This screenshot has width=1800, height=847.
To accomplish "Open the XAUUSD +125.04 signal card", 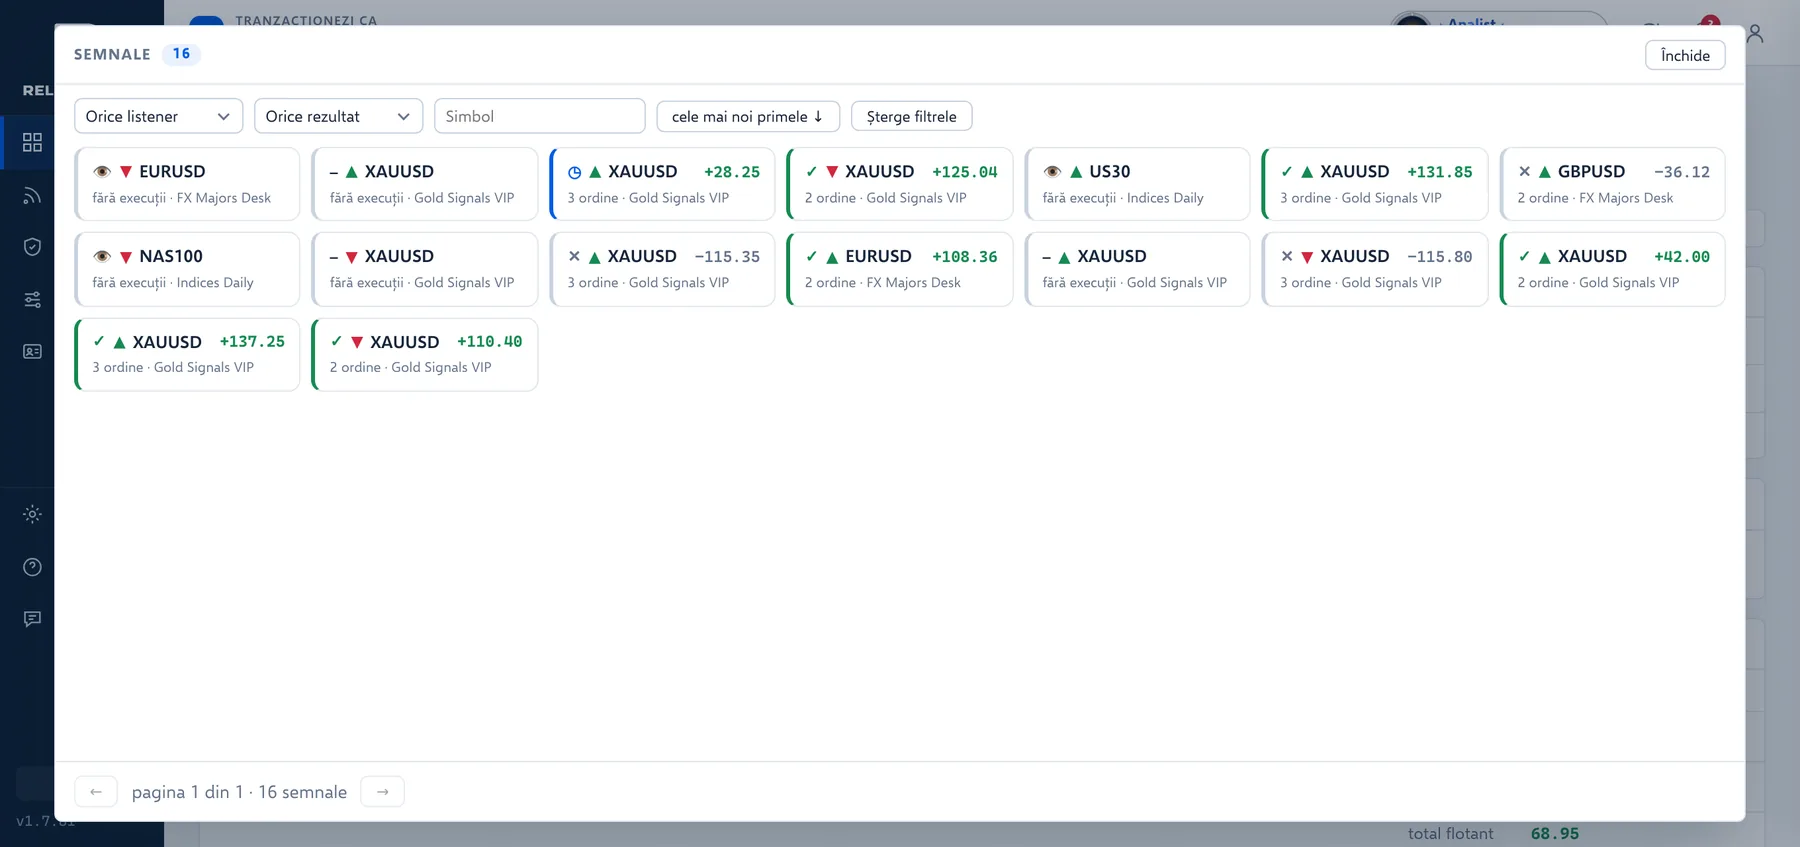I will click(x=900, y=184).
